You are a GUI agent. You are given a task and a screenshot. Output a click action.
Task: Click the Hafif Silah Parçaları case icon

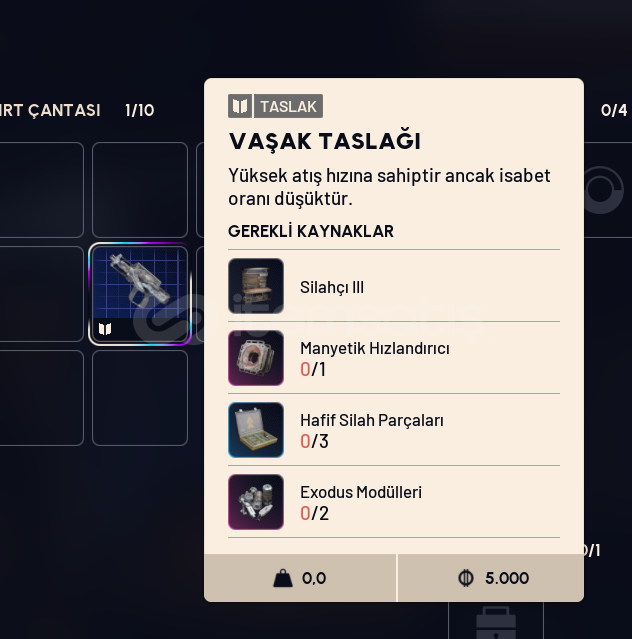[256, 430]
